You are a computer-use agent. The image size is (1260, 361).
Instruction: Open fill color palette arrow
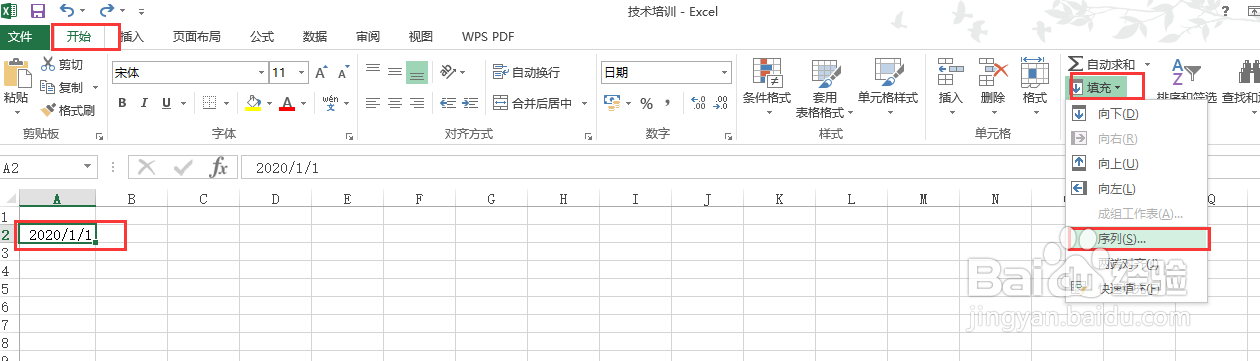pos(270,103)
